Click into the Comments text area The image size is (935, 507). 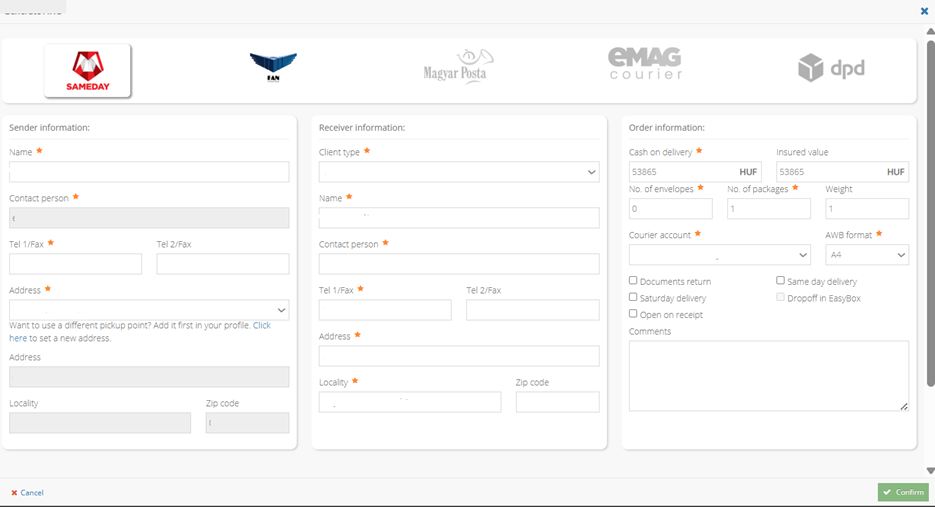click(768, 375)
